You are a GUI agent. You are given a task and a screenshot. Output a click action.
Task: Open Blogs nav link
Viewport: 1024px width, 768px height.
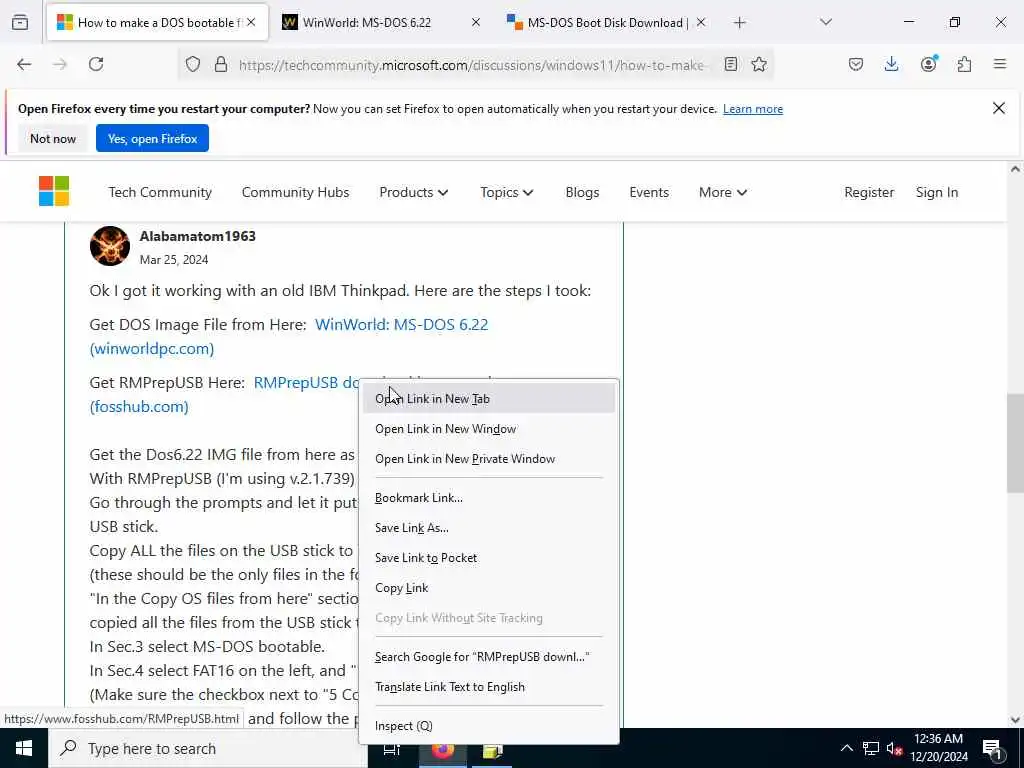pos(582,192)
